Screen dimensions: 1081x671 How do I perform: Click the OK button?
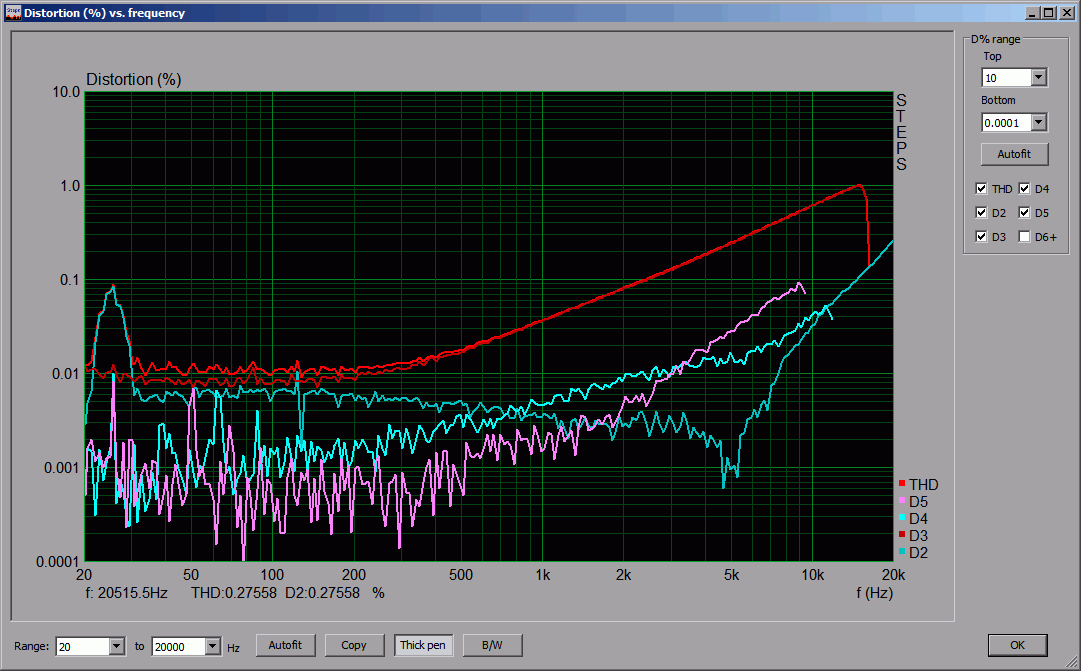(x=1018, y=645)
